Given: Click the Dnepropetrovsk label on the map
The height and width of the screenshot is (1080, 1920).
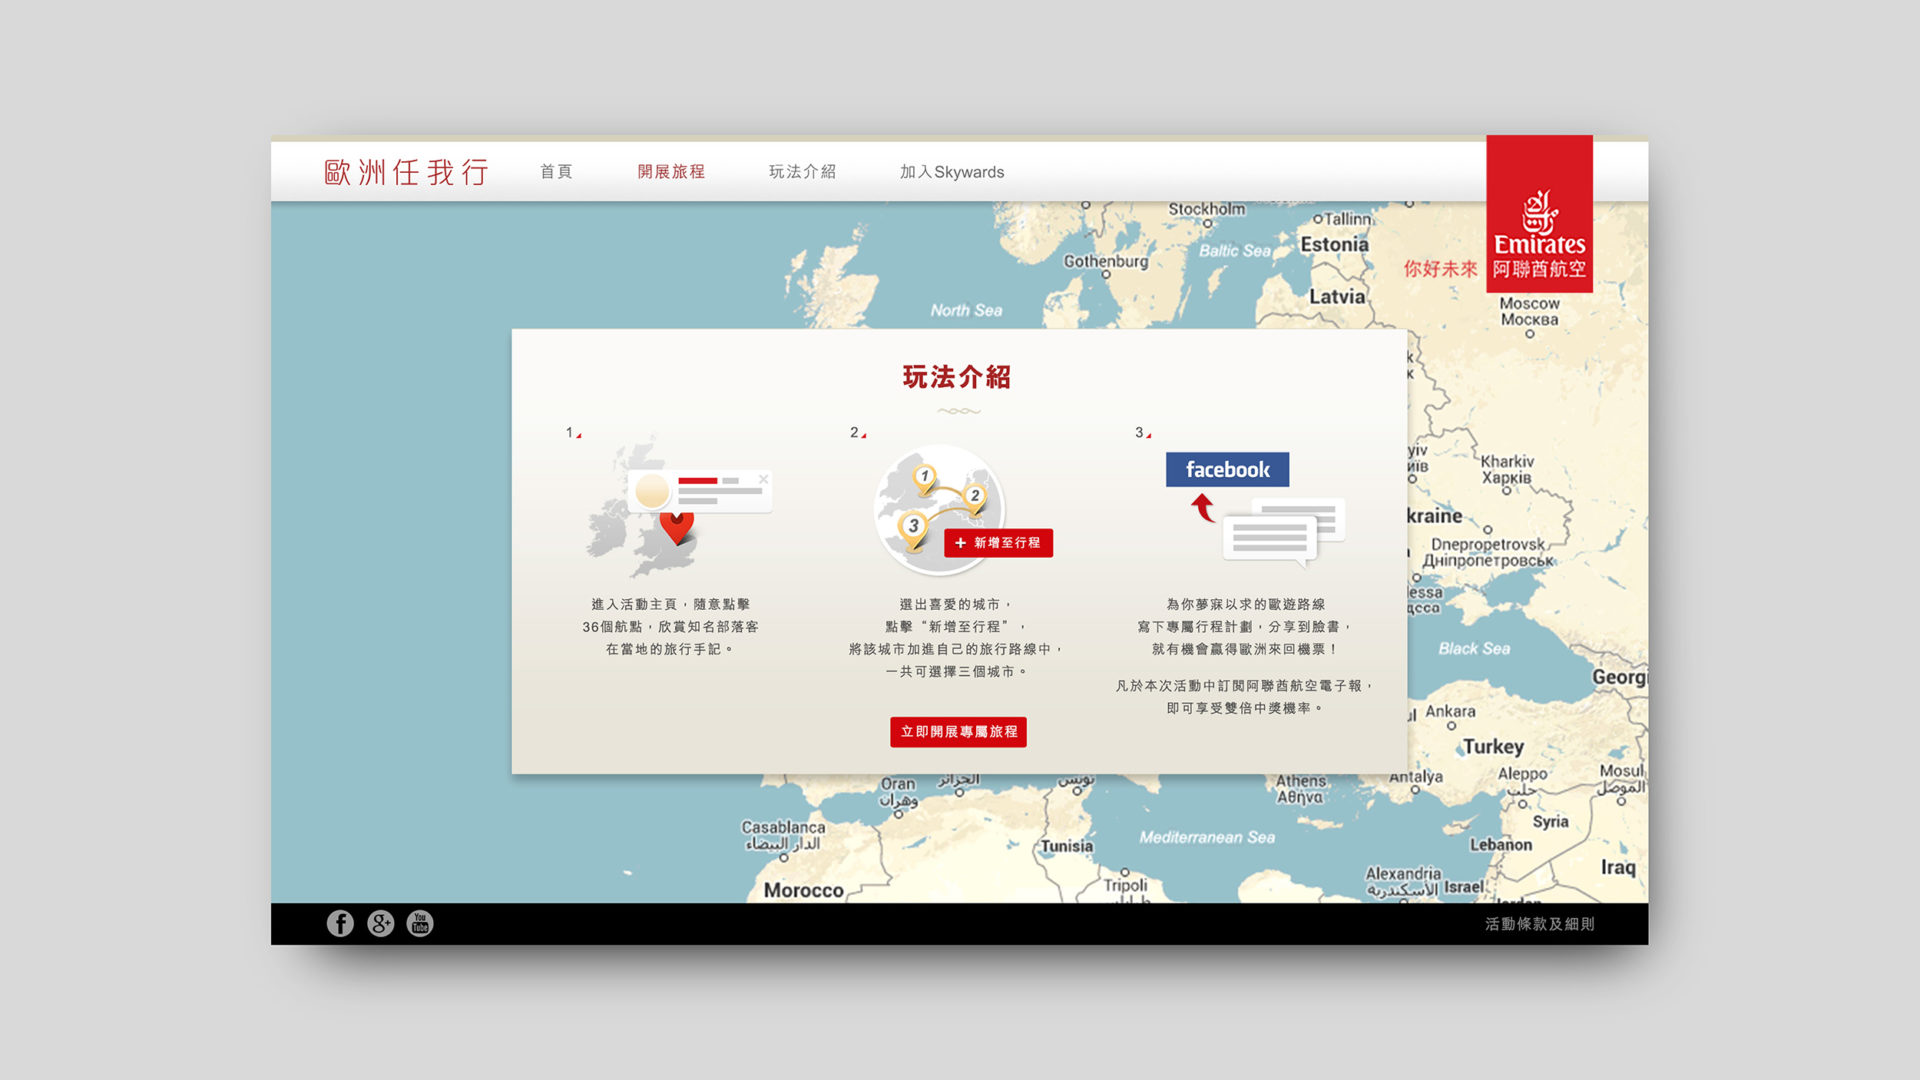Looking at the screenshot, I should click(x=1488, y=545).
